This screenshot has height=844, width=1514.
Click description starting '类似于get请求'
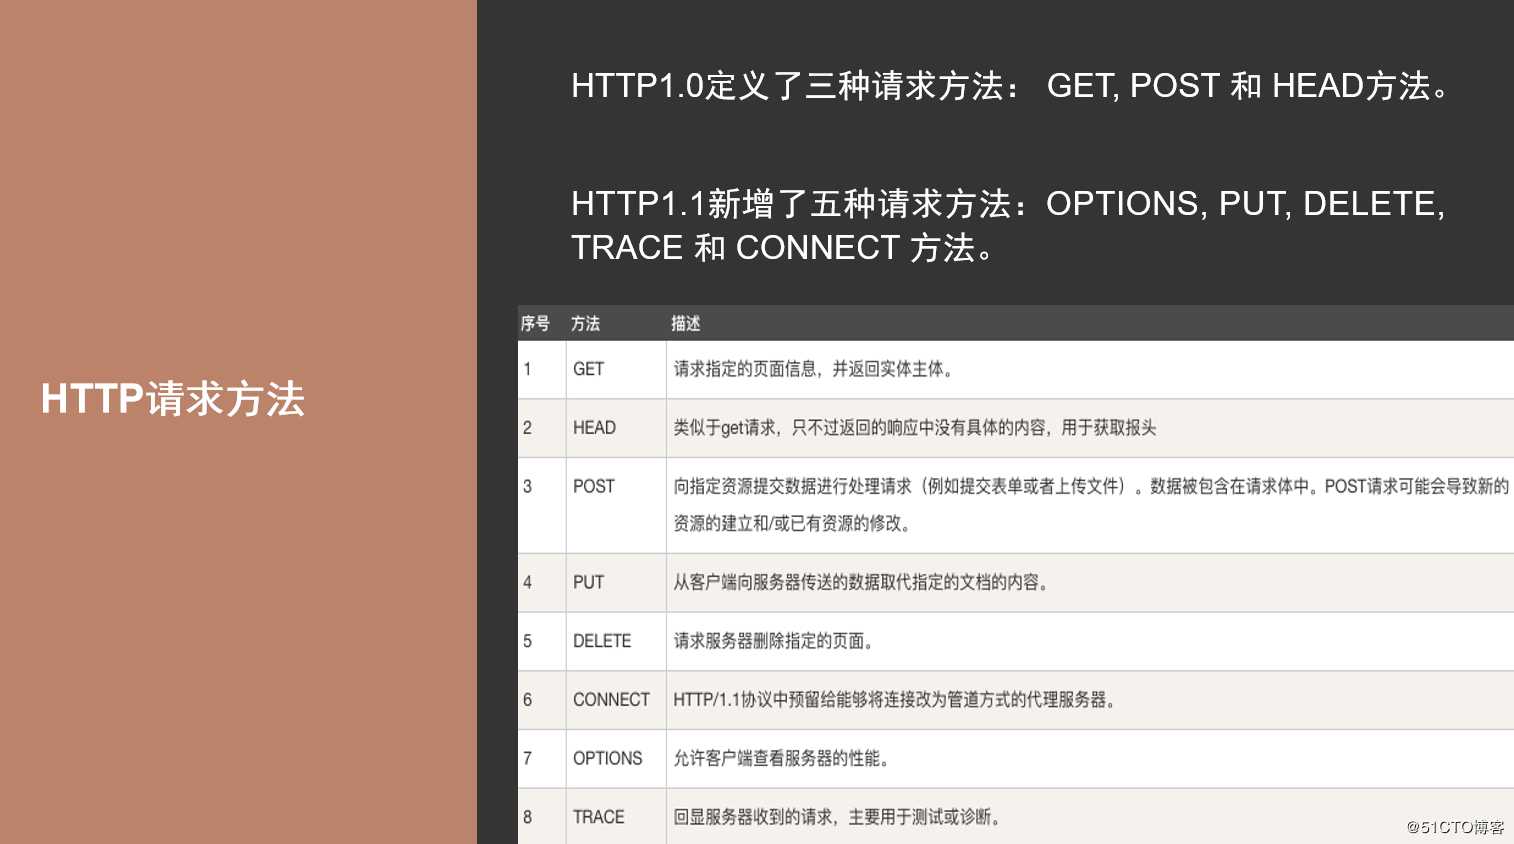pyautogui.click(x=915, y=428)
